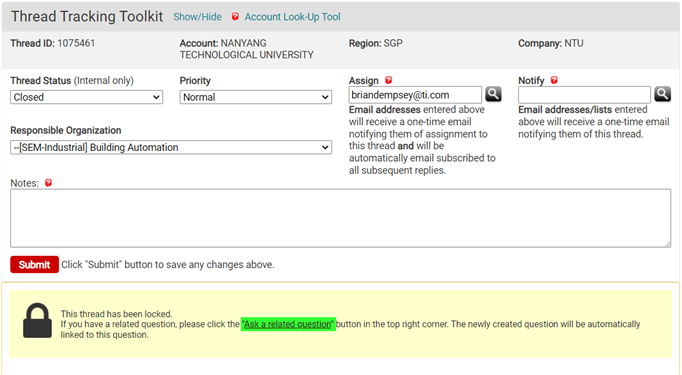The image size is (682, 375).
Task: Click the help icon next to Notify
Action: point(554,80)
